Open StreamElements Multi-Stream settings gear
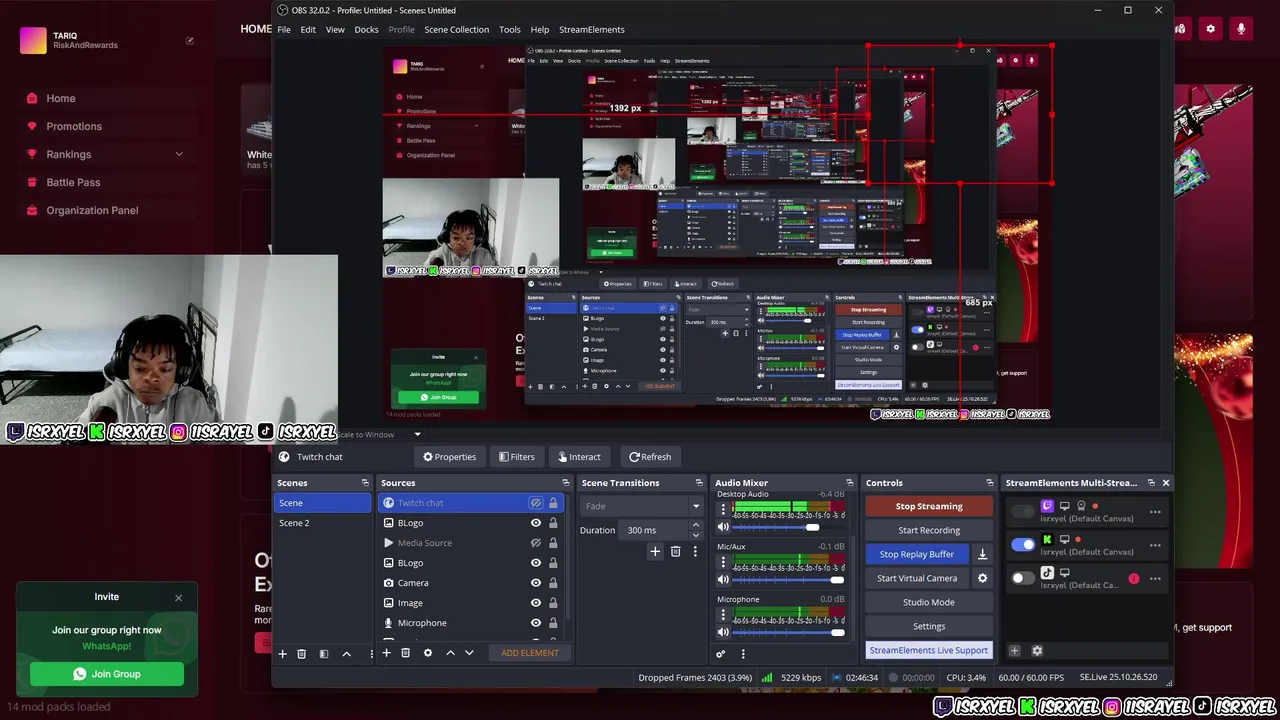Image resolution: width=1280 pixels, height=720 pixels. coord(1037,651)
